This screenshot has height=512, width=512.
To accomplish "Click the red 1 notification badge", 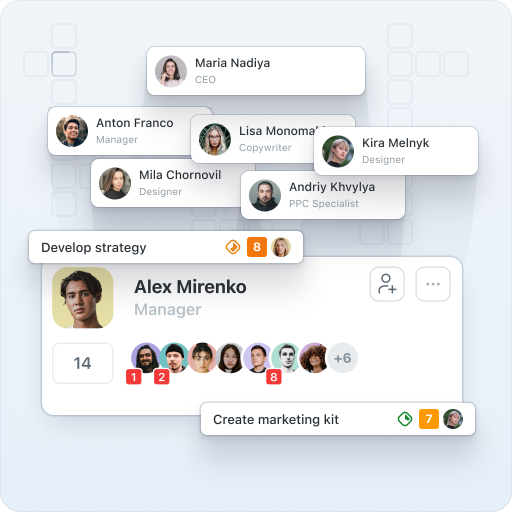I will [134, 377].
